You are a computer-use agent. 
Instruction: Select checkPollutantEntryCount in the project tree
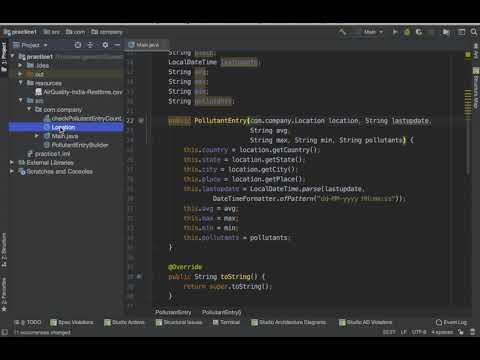coord(83,118)
